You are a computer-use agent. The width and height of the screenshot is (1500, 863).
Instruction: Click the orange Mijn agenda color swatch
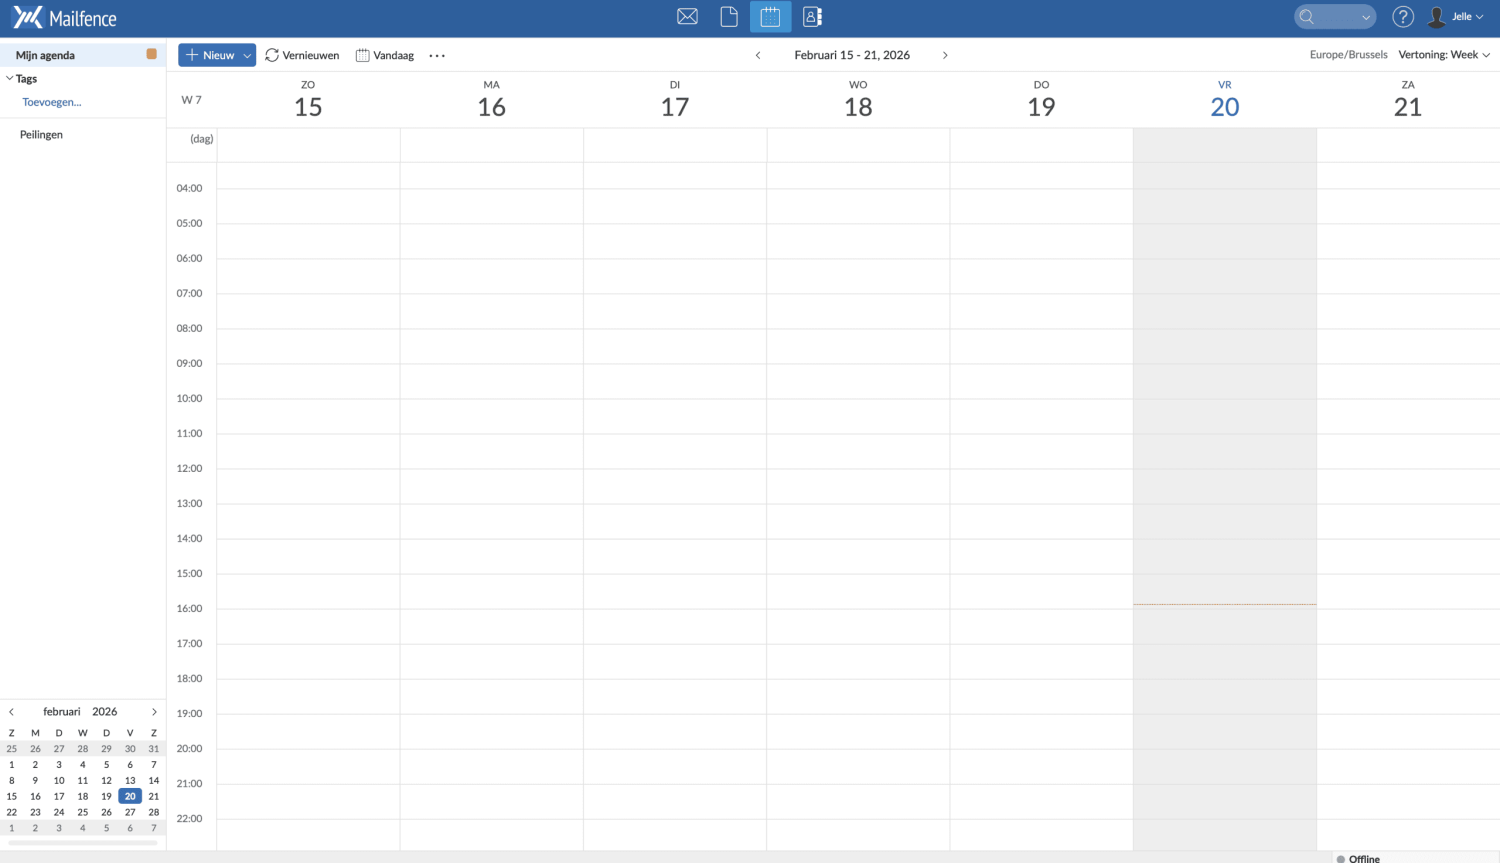[152, 54]
